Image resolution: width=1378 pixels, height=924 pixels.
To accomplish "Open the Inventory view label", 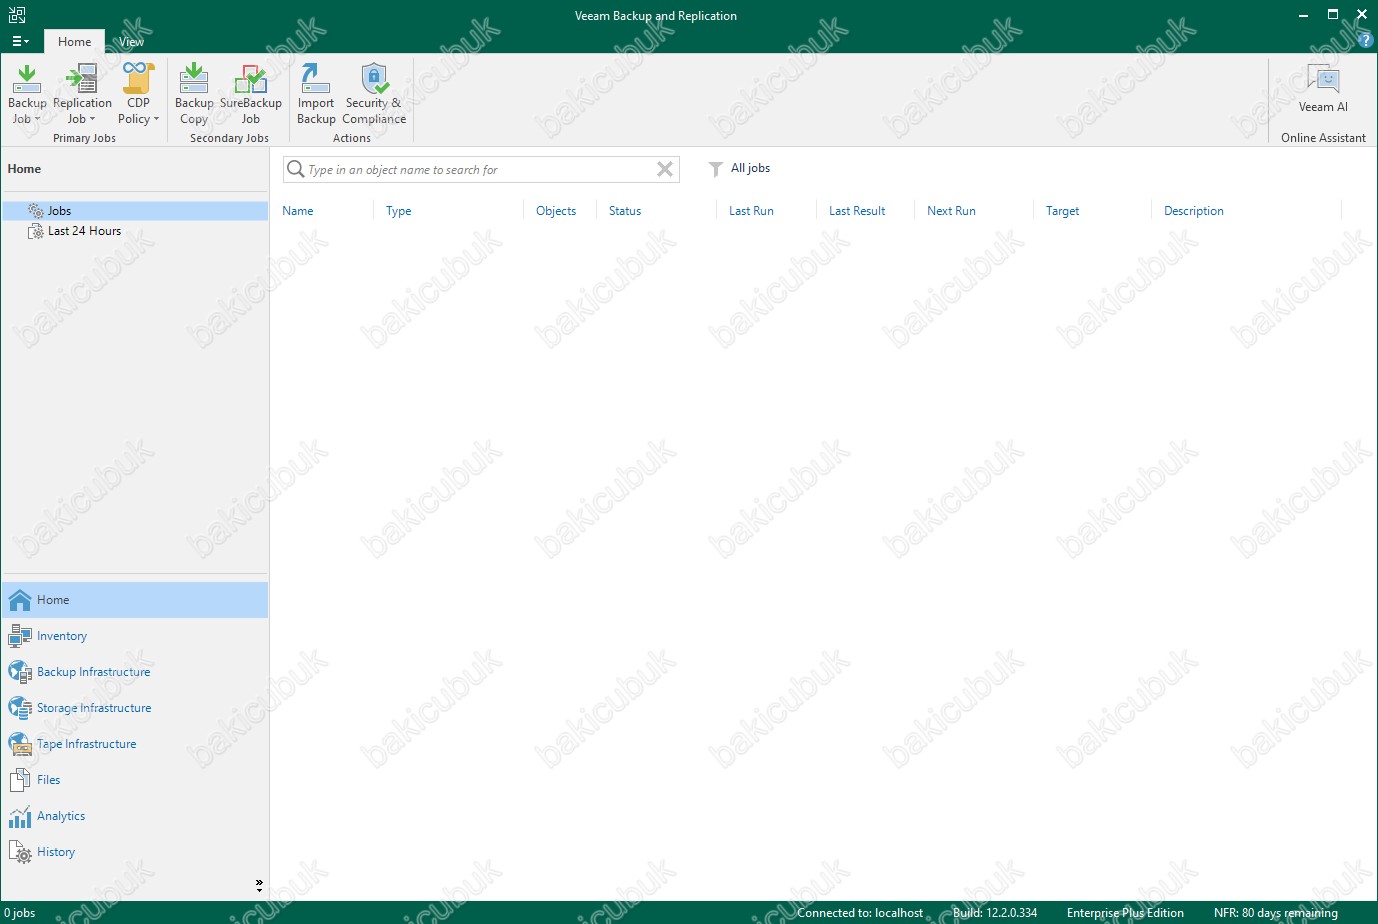I will click(62, 636).
